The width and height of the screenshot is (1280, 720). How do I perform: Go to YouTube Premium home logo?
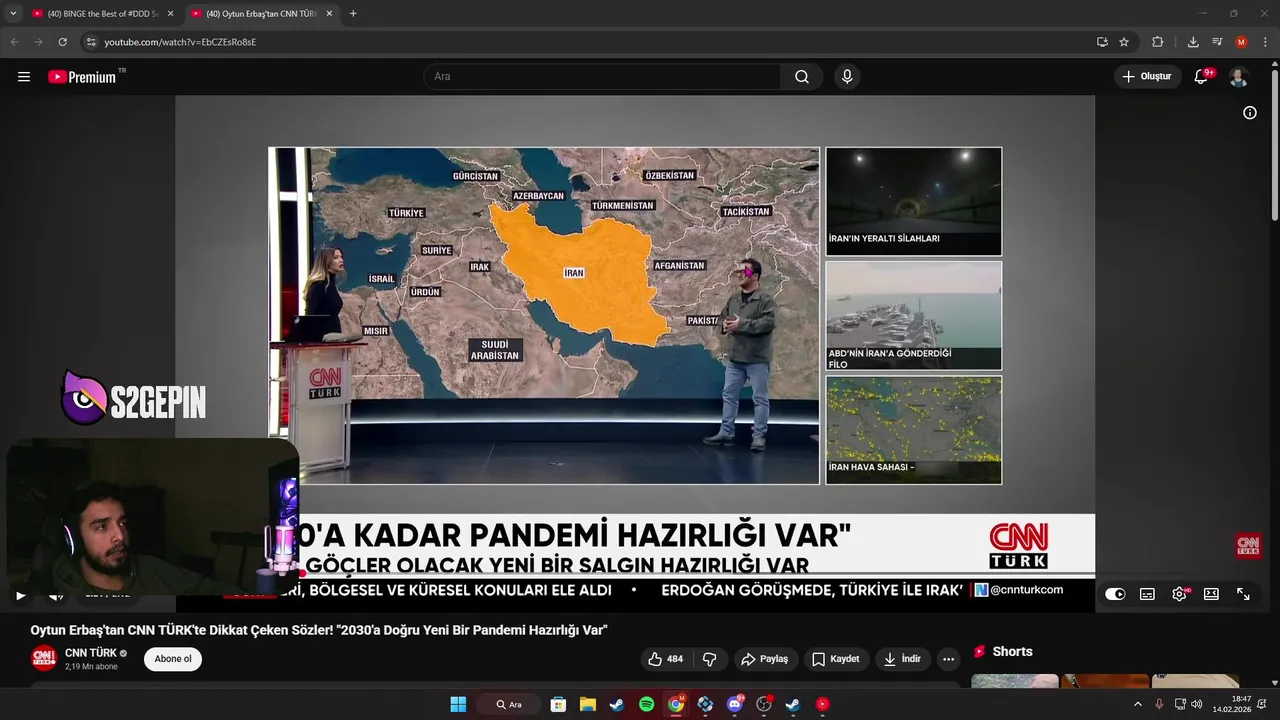(x=83, y=77)
